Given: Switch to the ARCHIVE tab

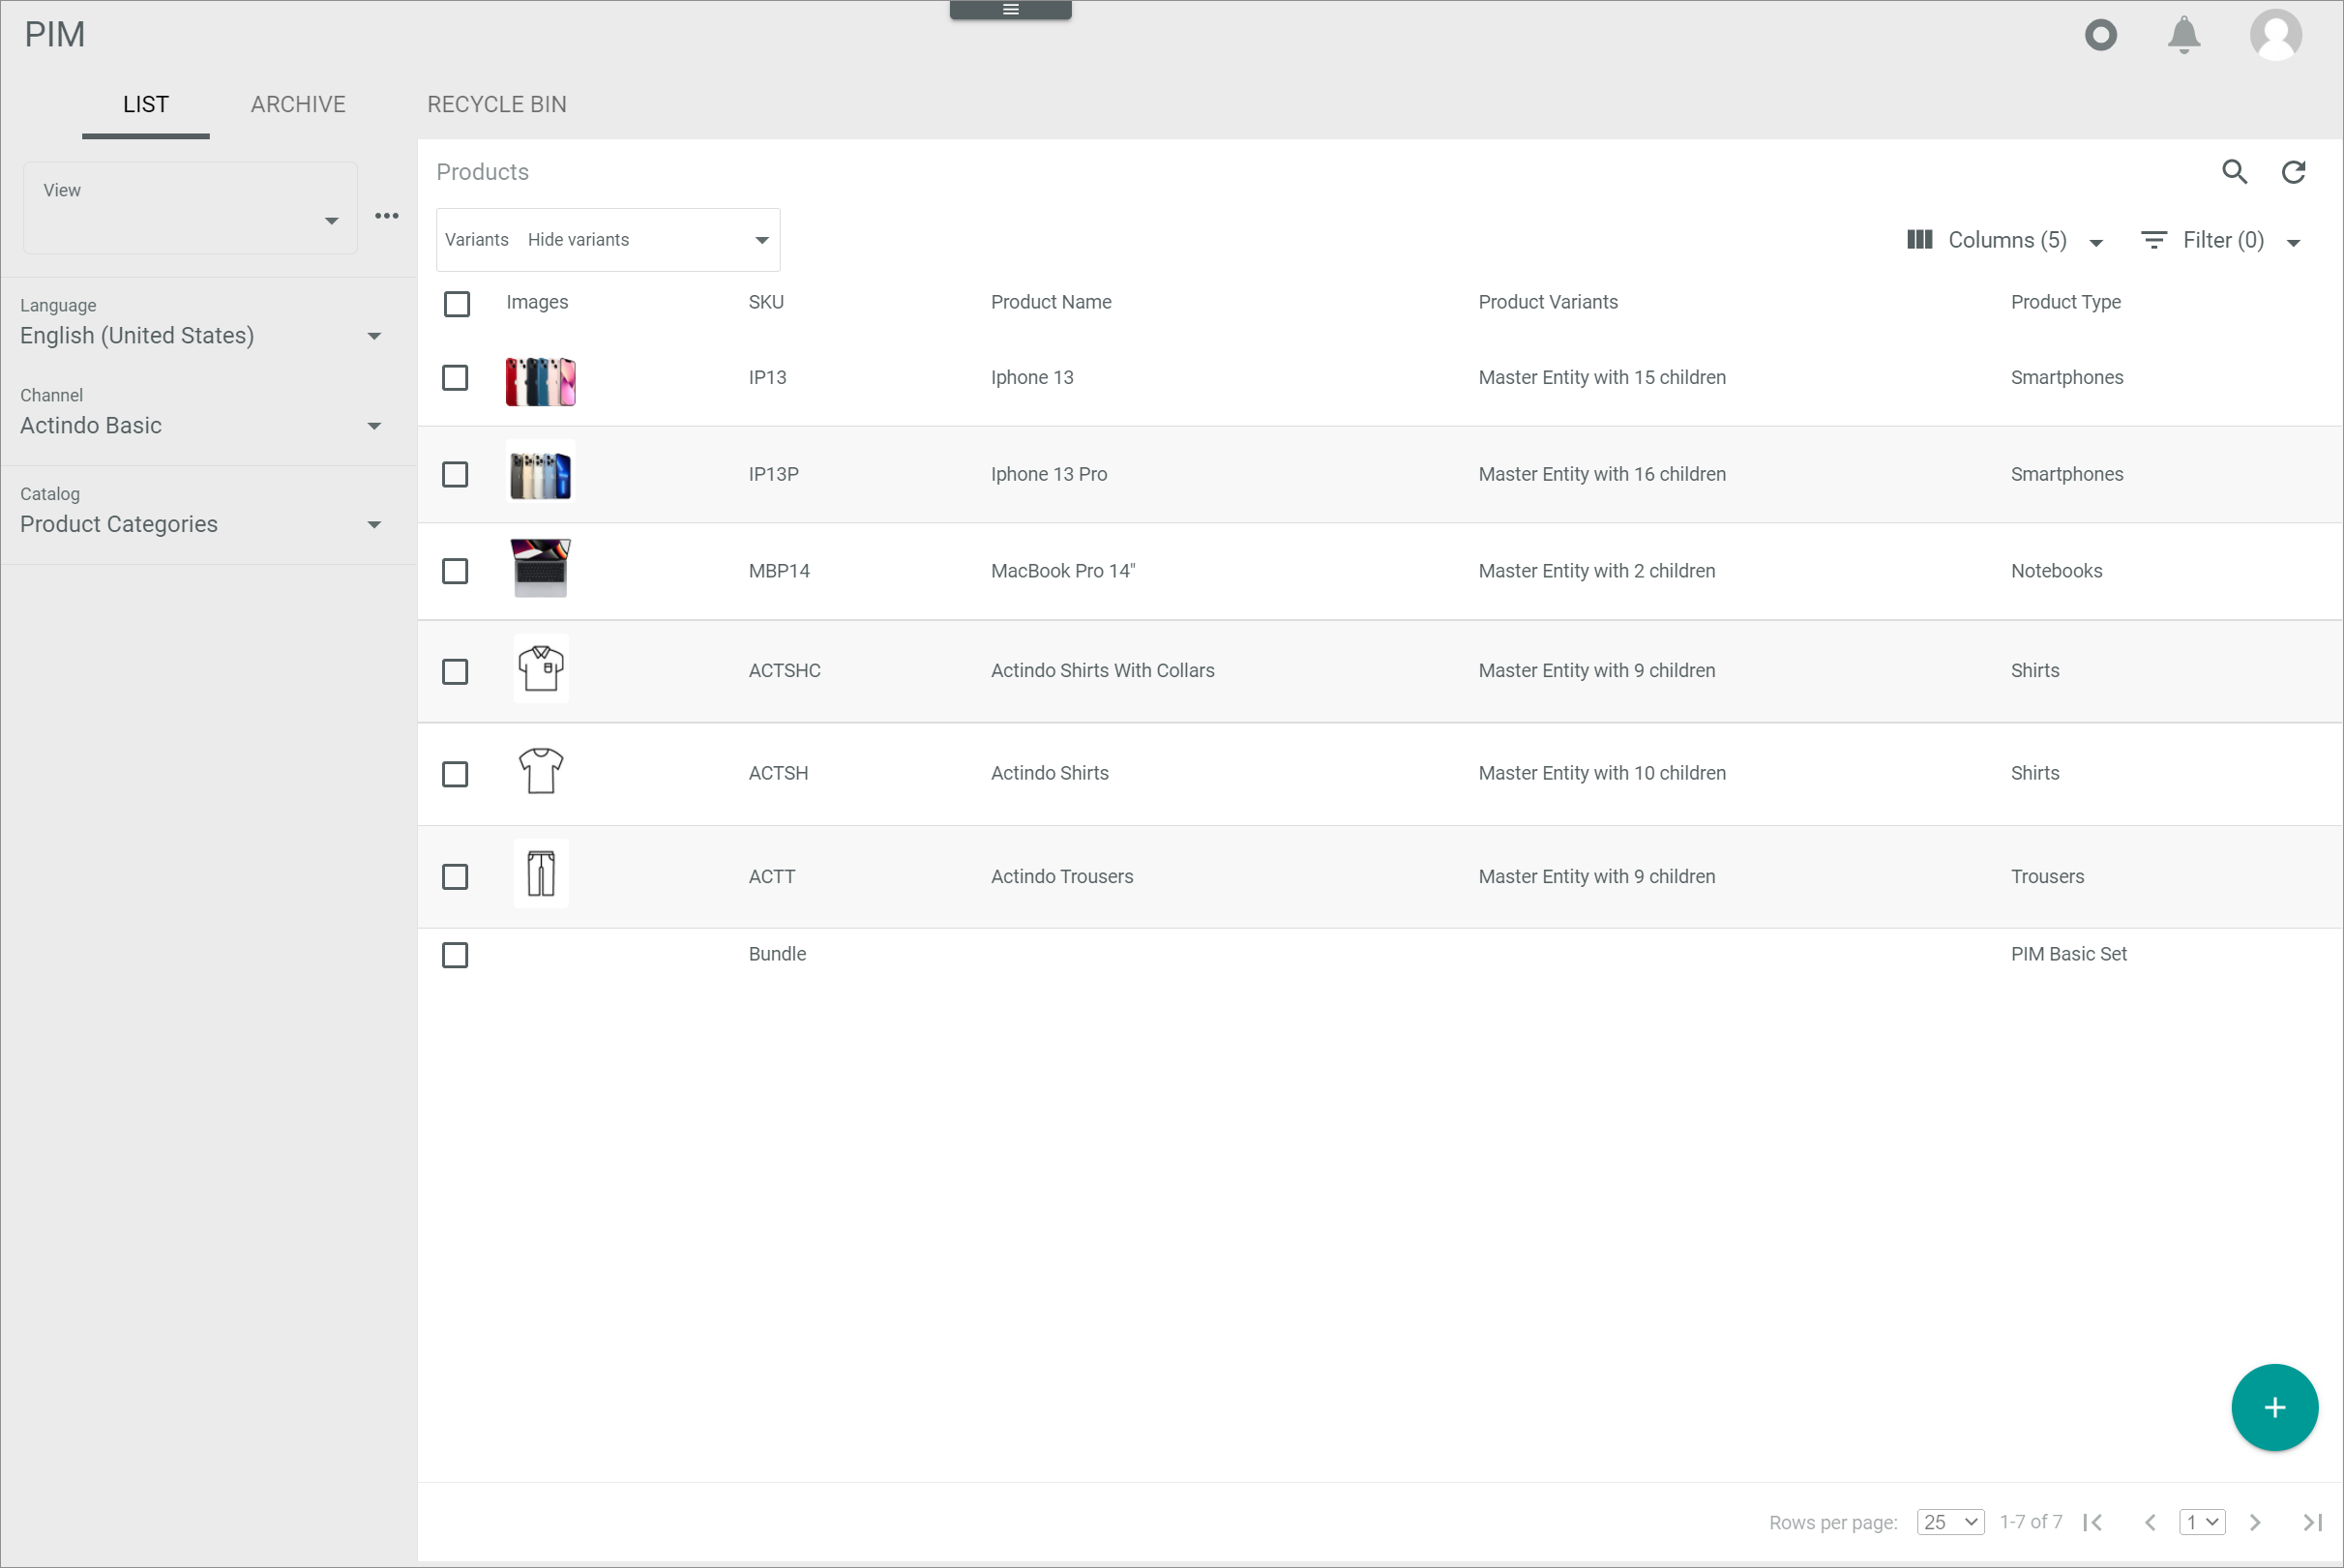Looking at the screenshot, I should 297,105.
